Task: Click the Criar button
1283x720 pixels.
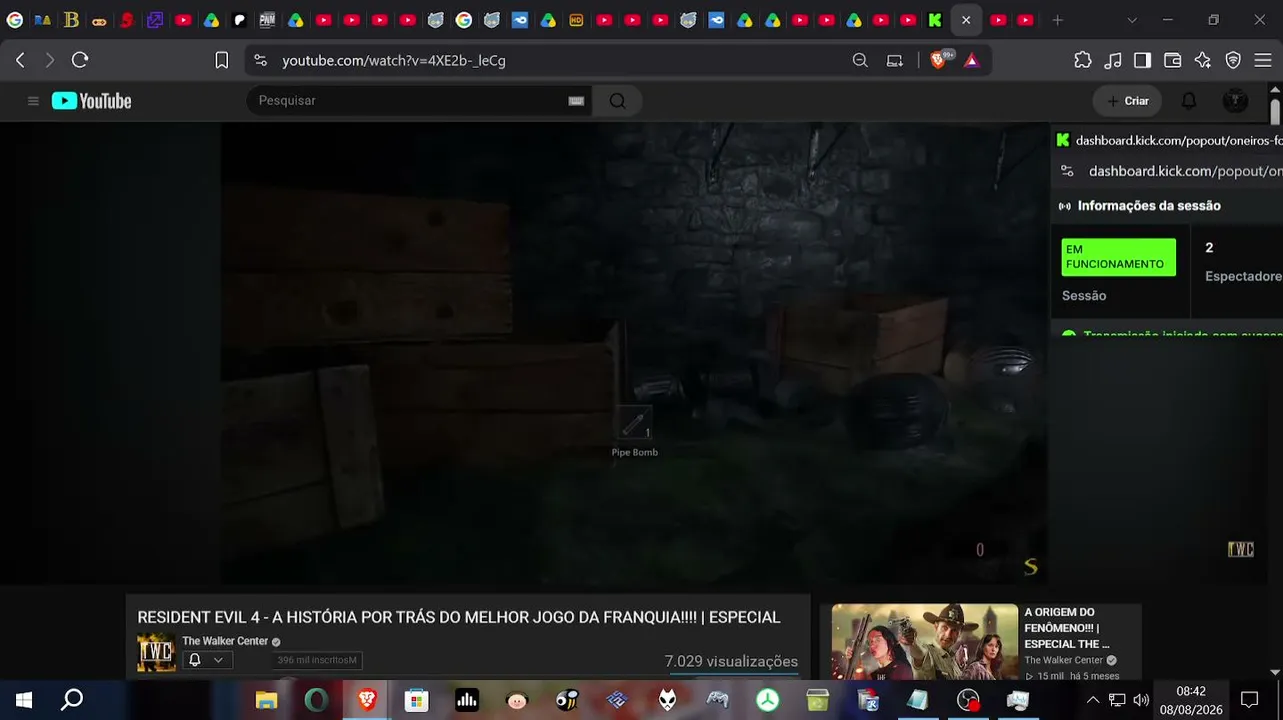Action: point(1128,101)
